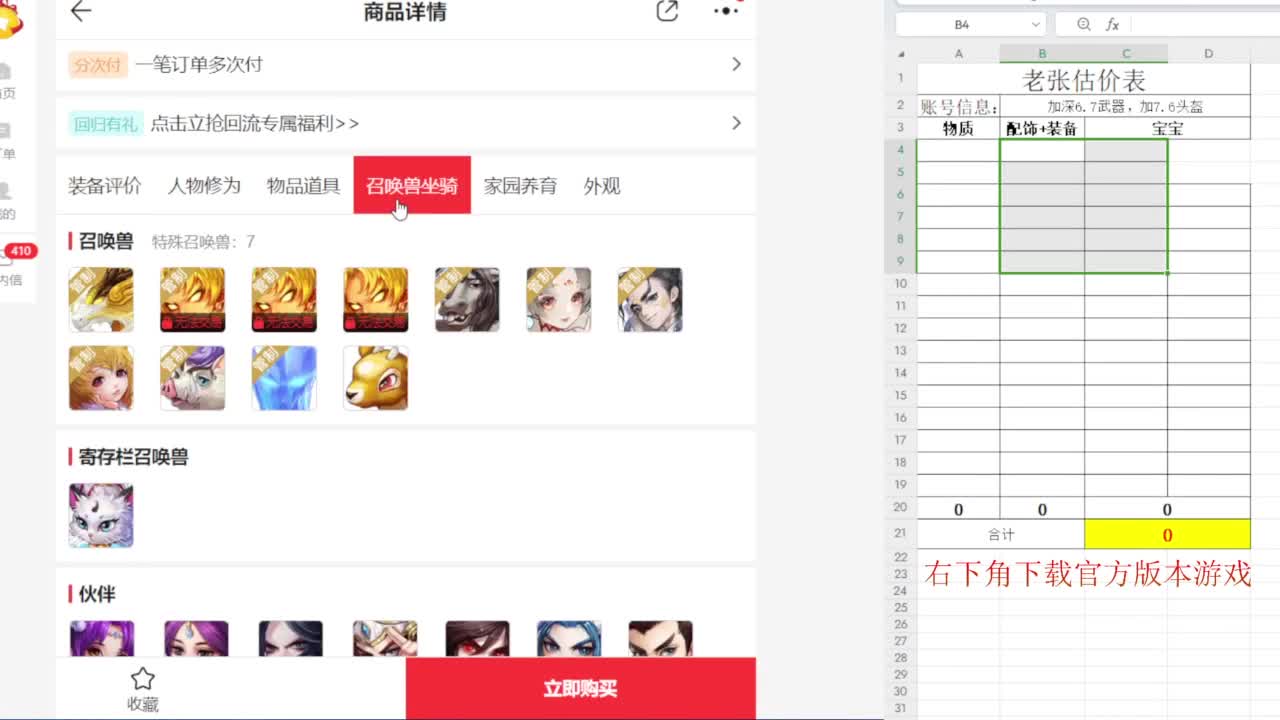Open the white-gold dragon summon beast icon
This screenshot has width=1280, height=720.
(101, 300)
